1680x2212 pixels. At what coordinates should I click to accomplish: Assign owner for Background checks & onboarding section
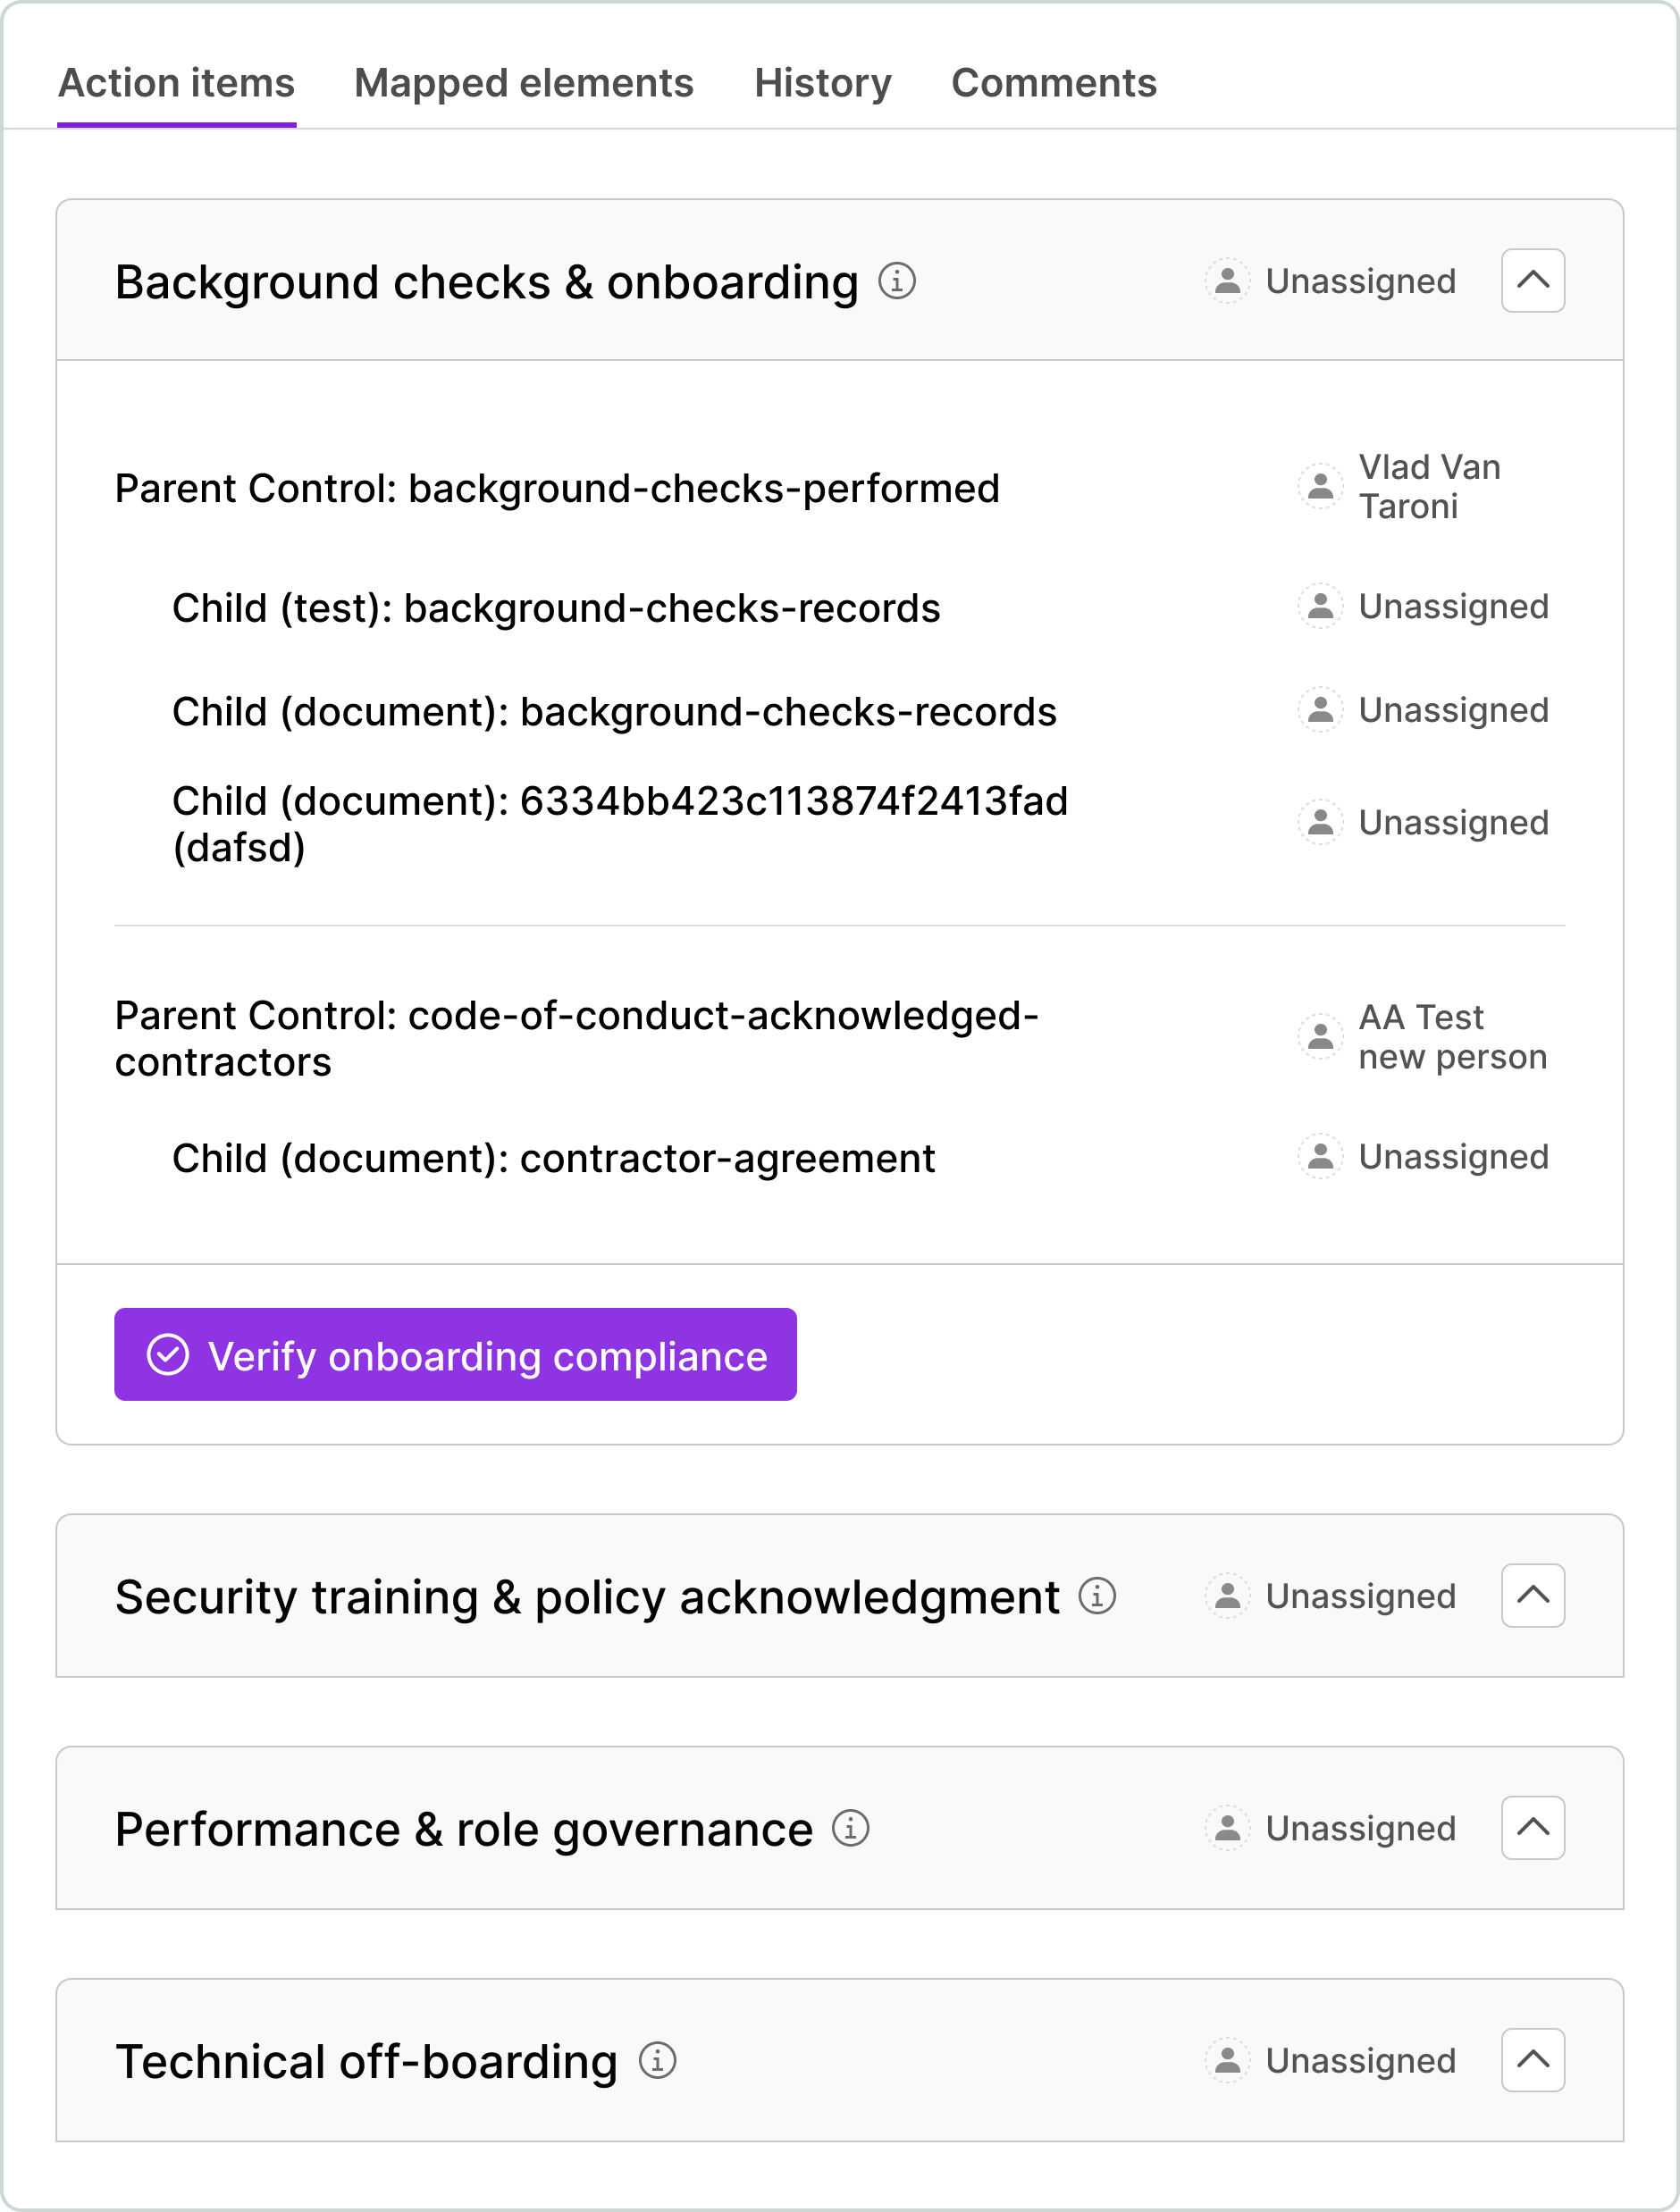tap(1331, 281)
